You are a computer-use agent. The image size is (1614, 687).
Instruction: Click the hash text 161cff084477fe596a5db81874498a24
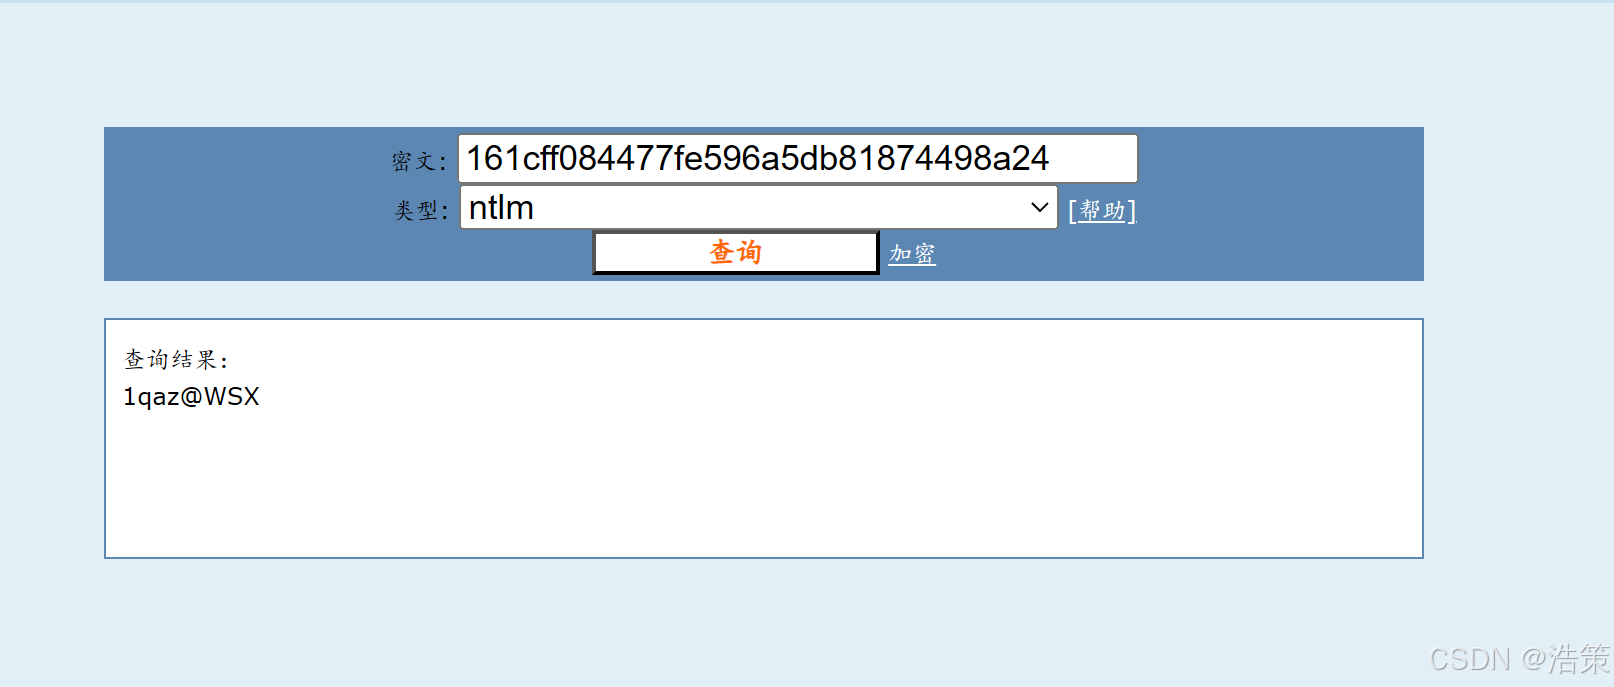point(757,158)
